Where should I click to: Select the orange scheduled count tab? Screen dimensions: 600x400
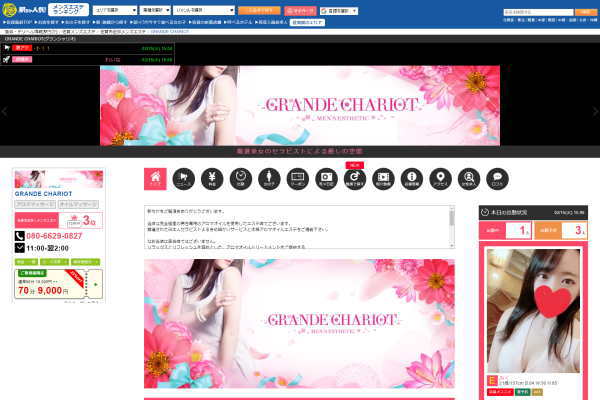click(561, 230)
